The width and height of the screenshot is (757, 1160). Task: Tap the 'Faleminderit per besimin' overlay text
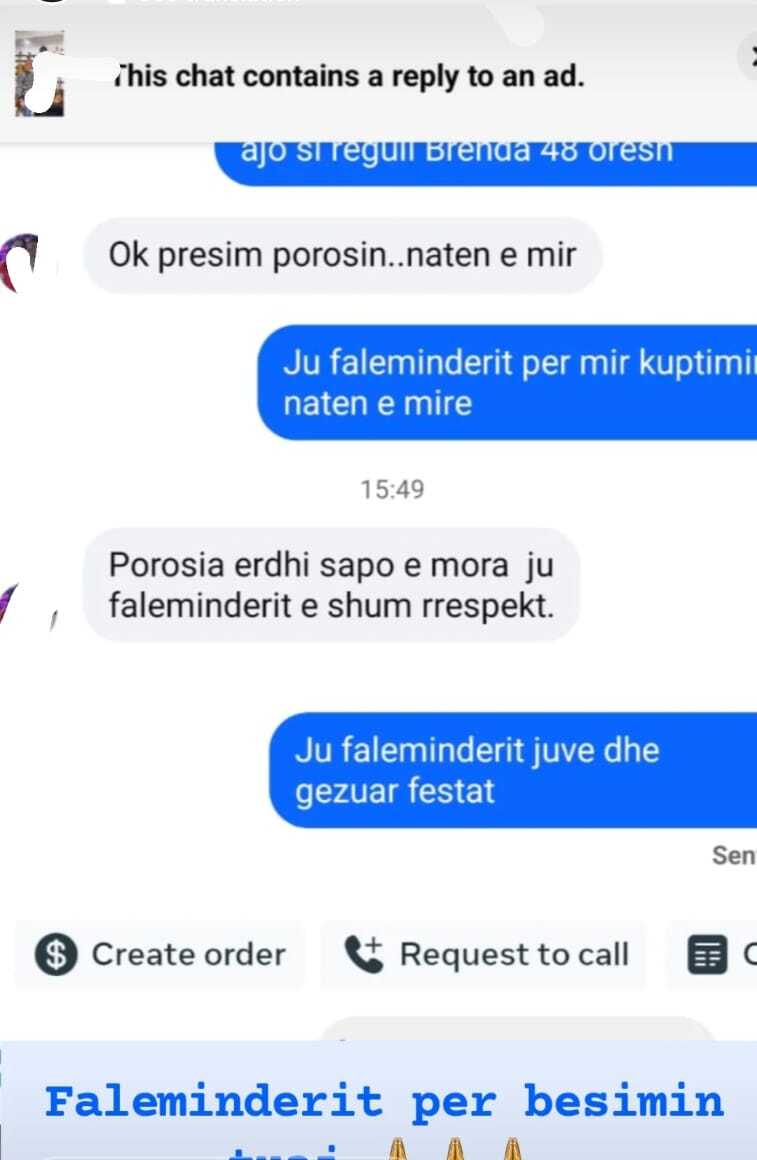(x=384, y=1102)
